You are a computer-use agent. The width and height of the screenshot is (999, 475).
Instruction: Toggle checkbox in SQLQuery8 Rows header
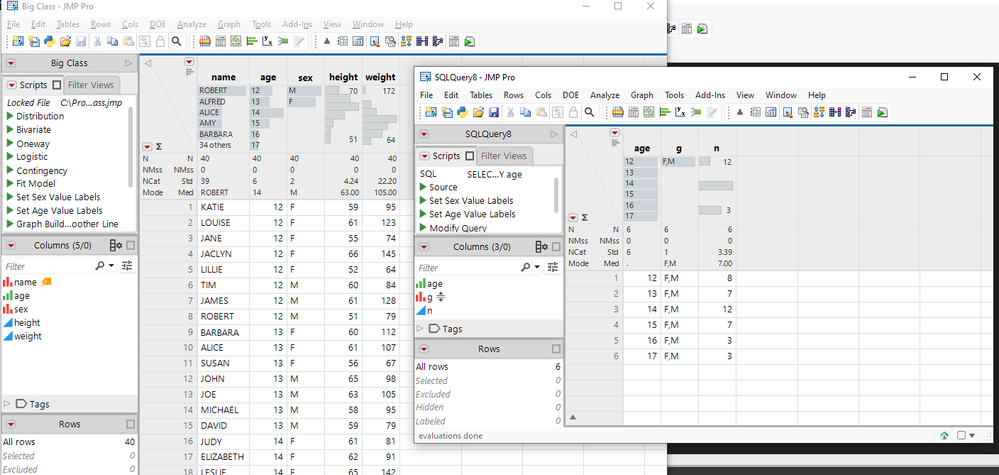556,349
